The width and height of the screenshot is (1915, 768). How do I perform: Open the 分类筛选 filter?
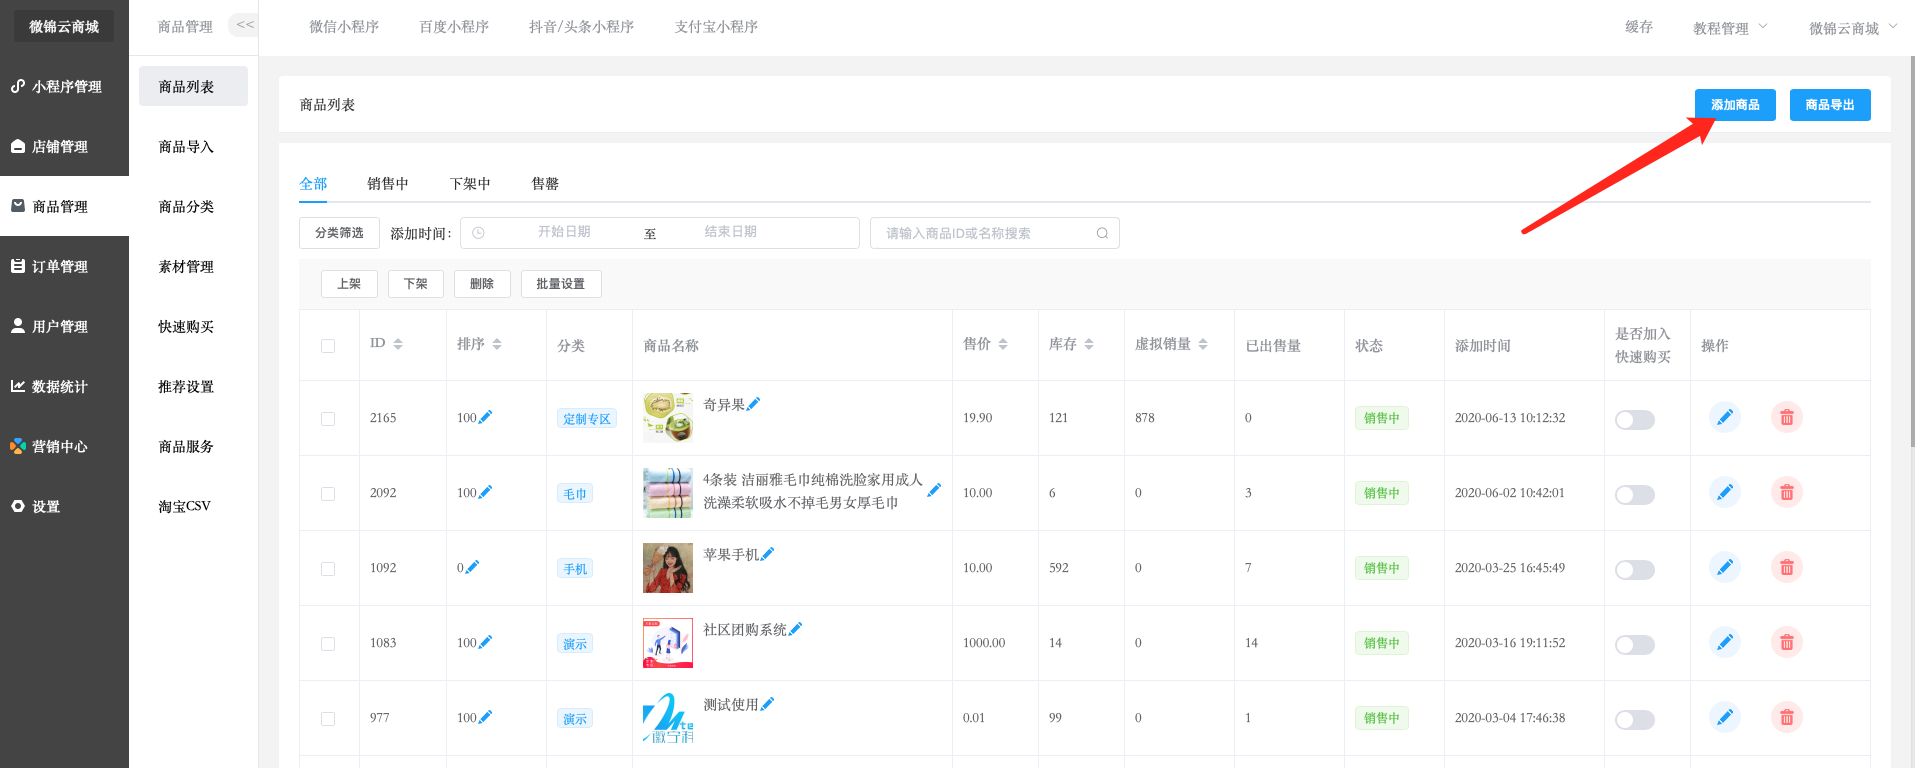(x=339, y=233)
